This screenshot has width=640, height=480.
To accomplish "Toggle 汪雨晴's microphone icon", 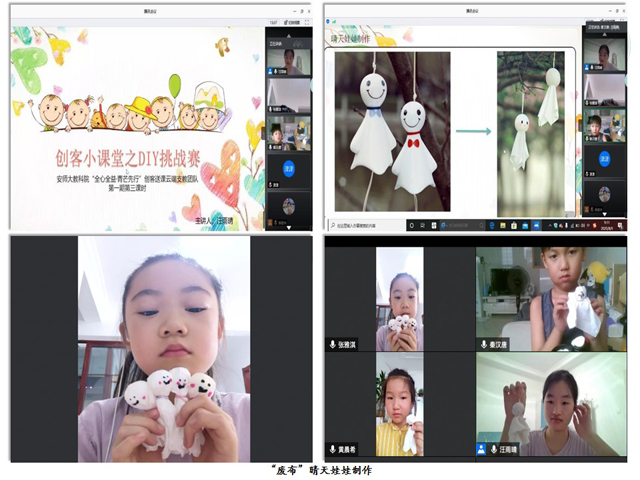I will (494, 449).
